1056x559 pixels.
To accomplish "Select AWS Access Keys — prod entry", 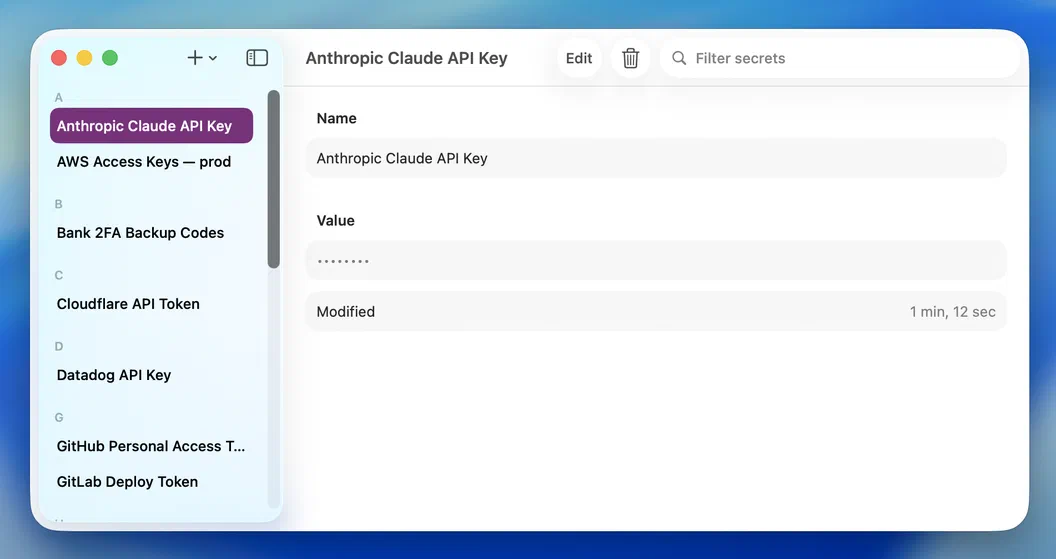I will pyautogui.click(x=152, y=162).
